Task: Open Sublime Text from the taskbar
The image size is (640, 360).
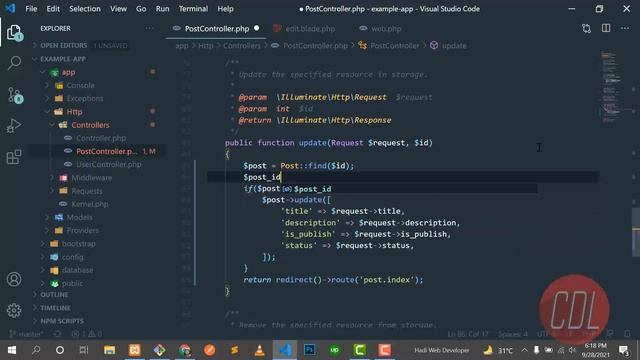Action: 234,350
